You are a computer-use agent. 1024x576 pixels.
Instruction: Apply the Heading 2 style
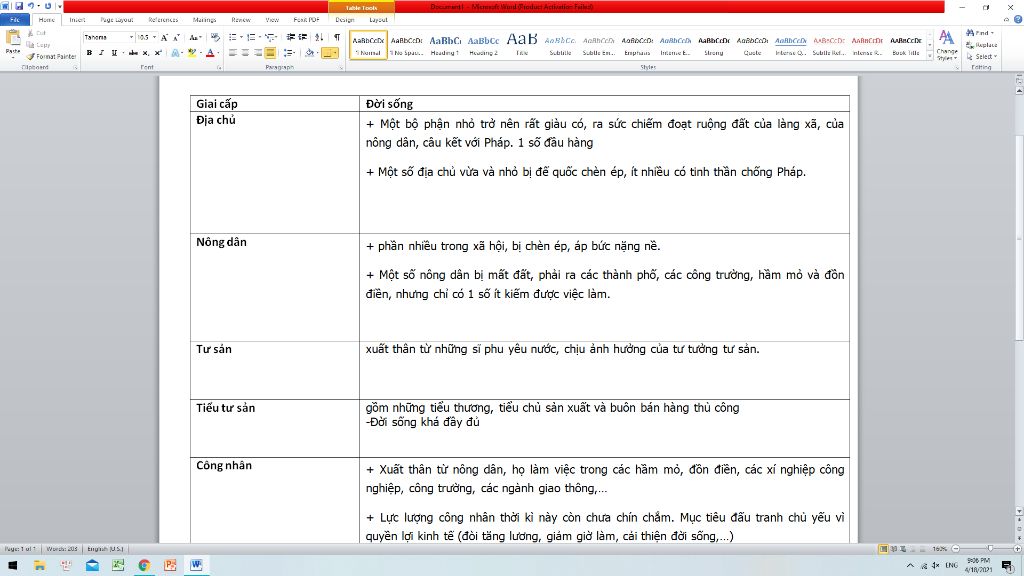pyautogui.click(x=483, y=45)
